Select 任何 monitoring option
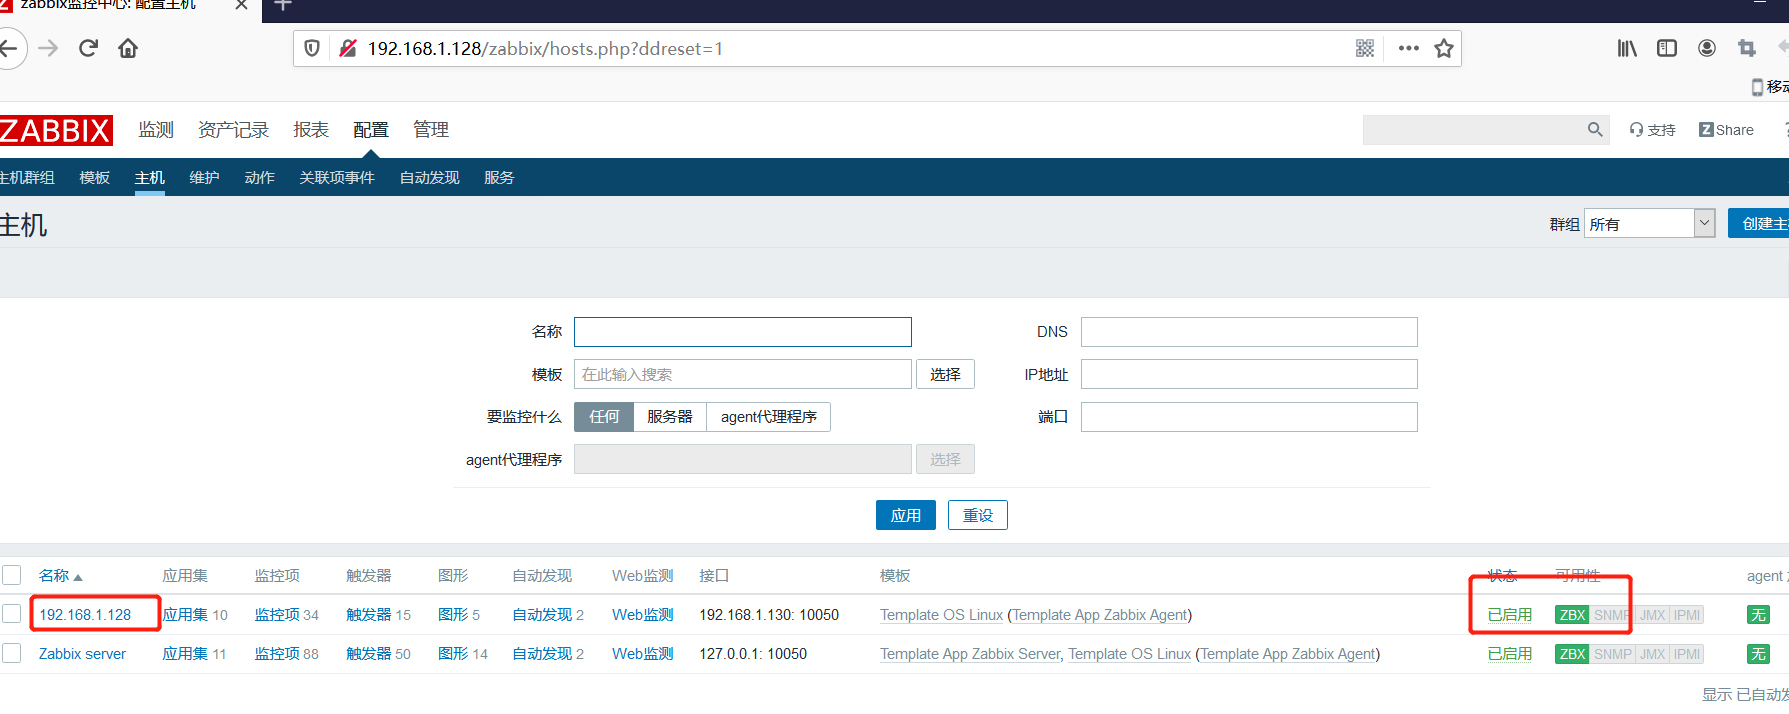This screenshot has width=1789, height=714. (x=604, y=417)
